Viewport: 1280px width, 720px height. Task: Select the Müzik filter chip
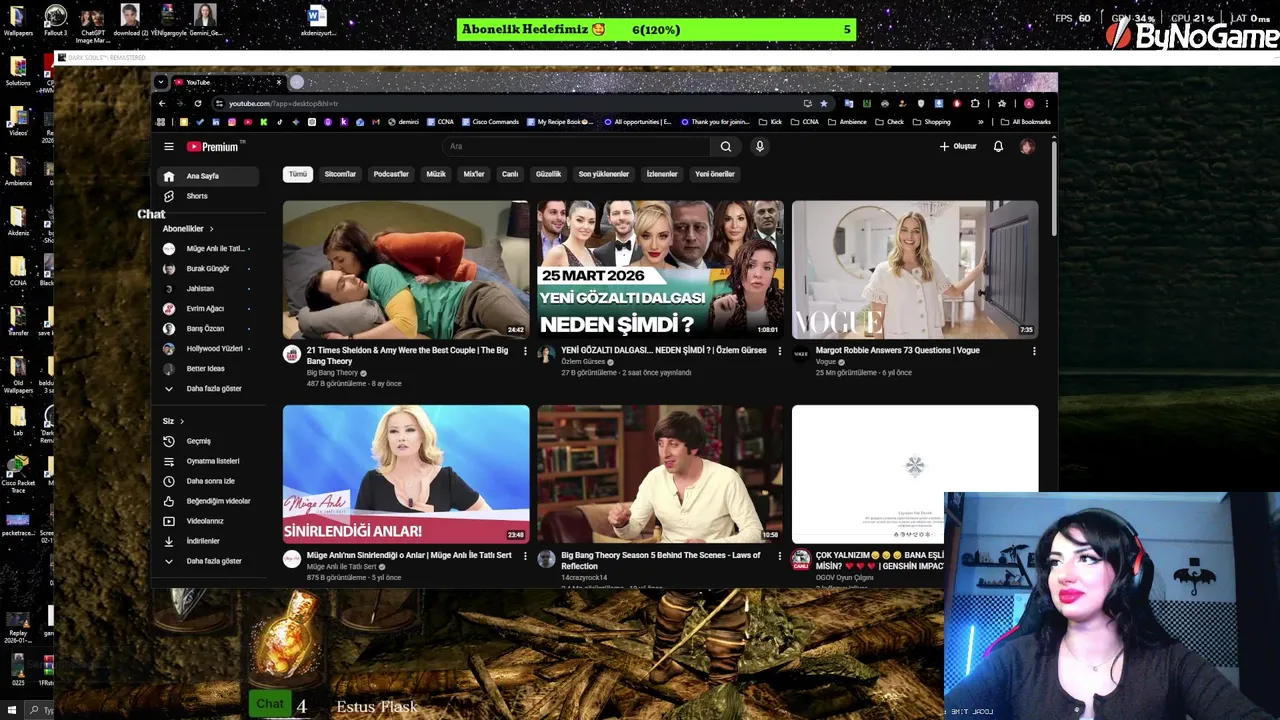(x=436, y=174)
